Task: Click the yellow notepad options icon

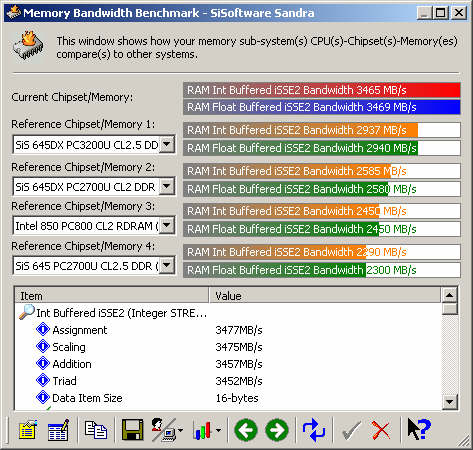Action: (28, 430)
